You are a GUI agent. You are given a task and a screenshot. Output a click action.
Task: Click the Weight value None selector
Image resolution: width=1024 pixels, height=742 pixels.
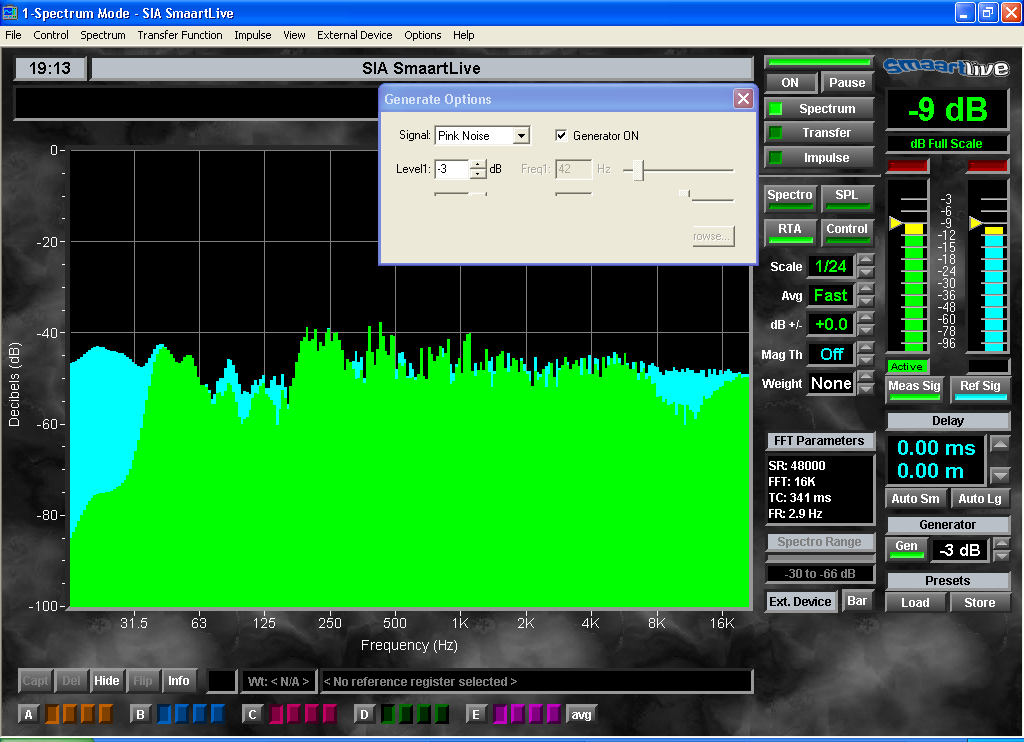click(831, 384)
